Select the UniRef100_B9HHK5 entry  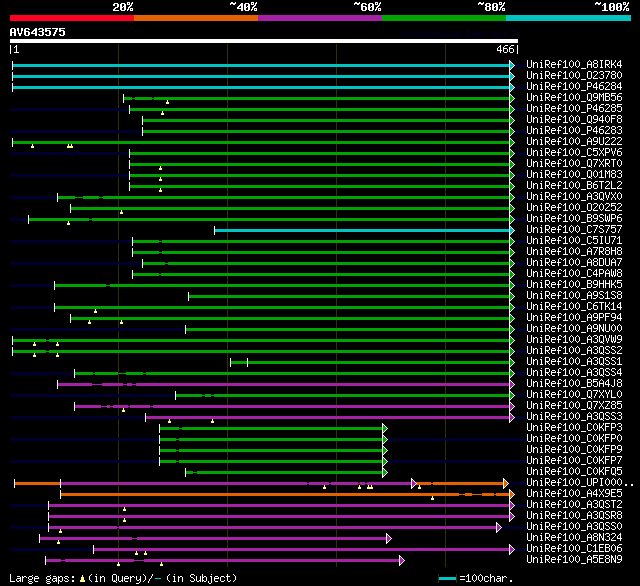click(x=574, y=284)
